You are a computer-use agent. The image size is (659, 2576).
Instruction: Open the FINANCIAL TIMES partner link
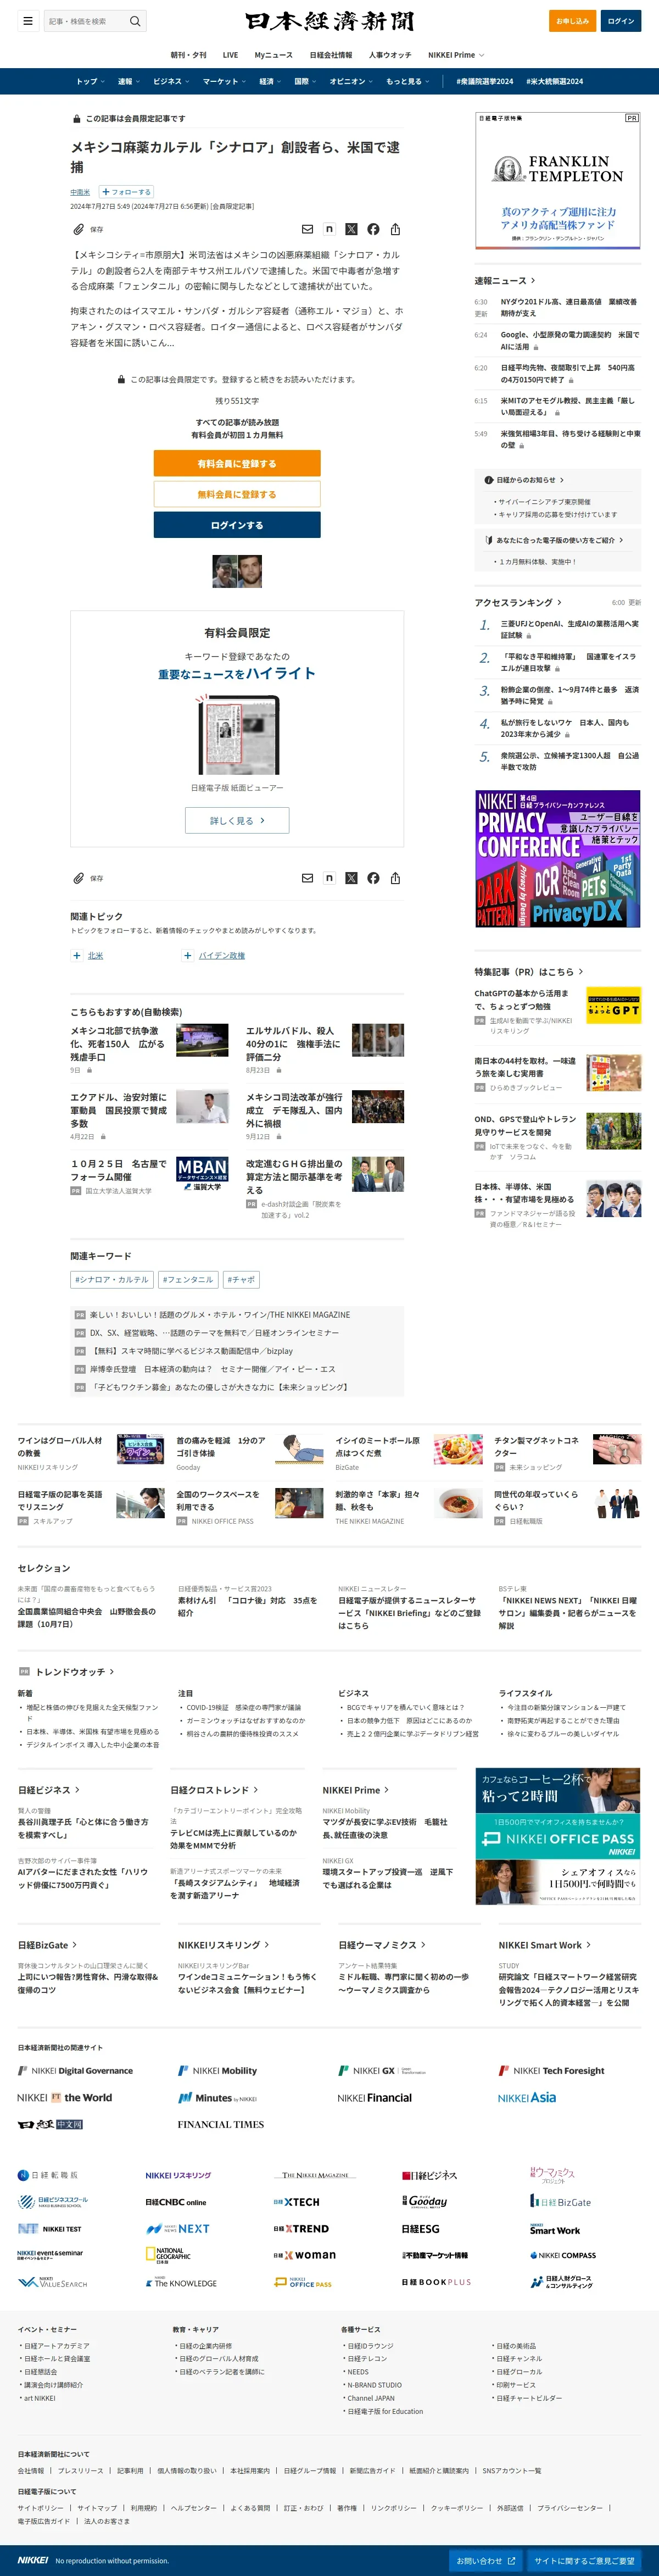(x=221, y=2124)
